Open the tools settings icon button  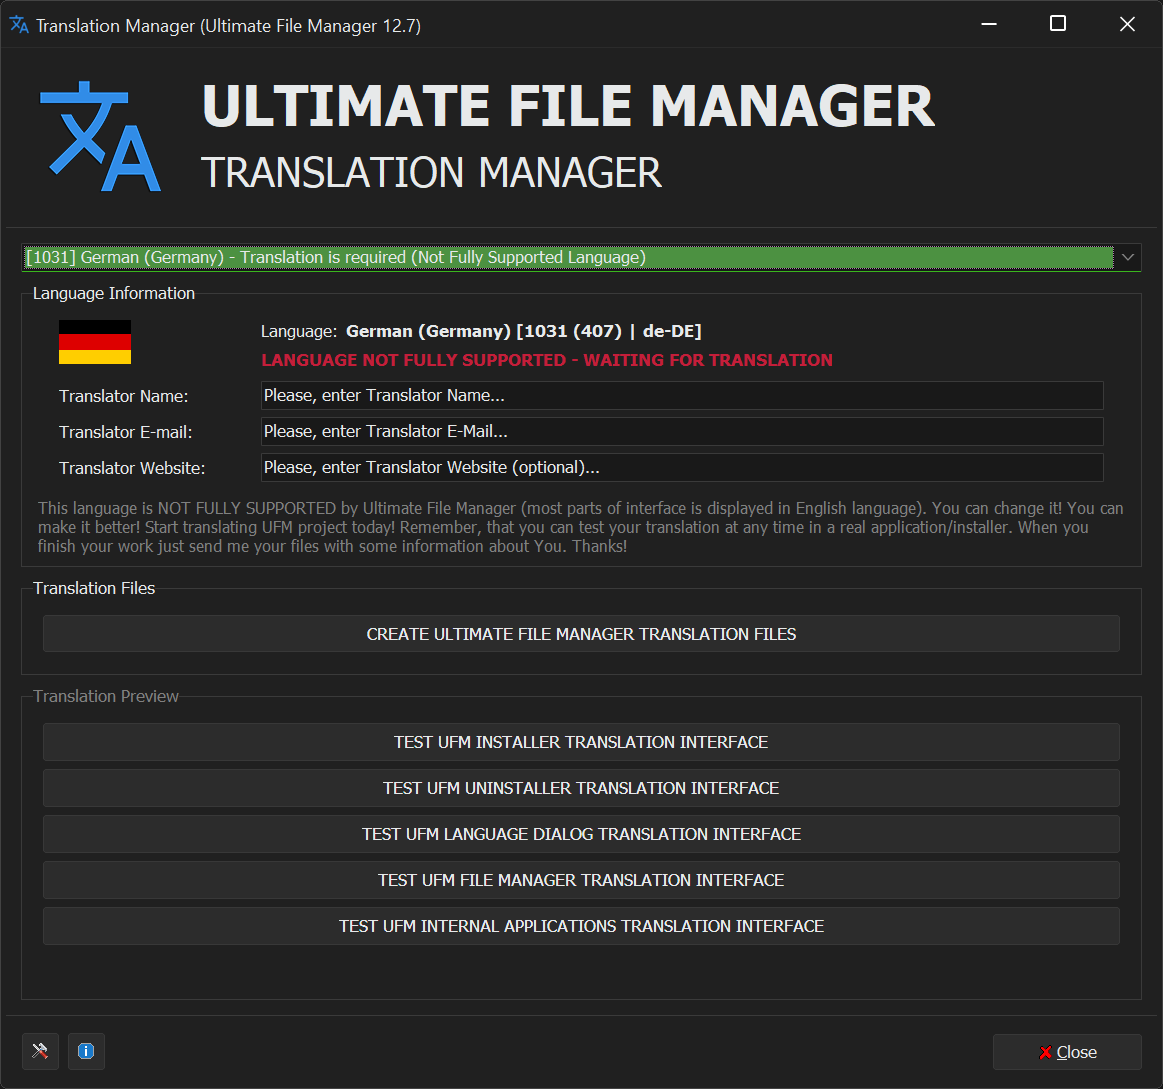[40, 1051]
